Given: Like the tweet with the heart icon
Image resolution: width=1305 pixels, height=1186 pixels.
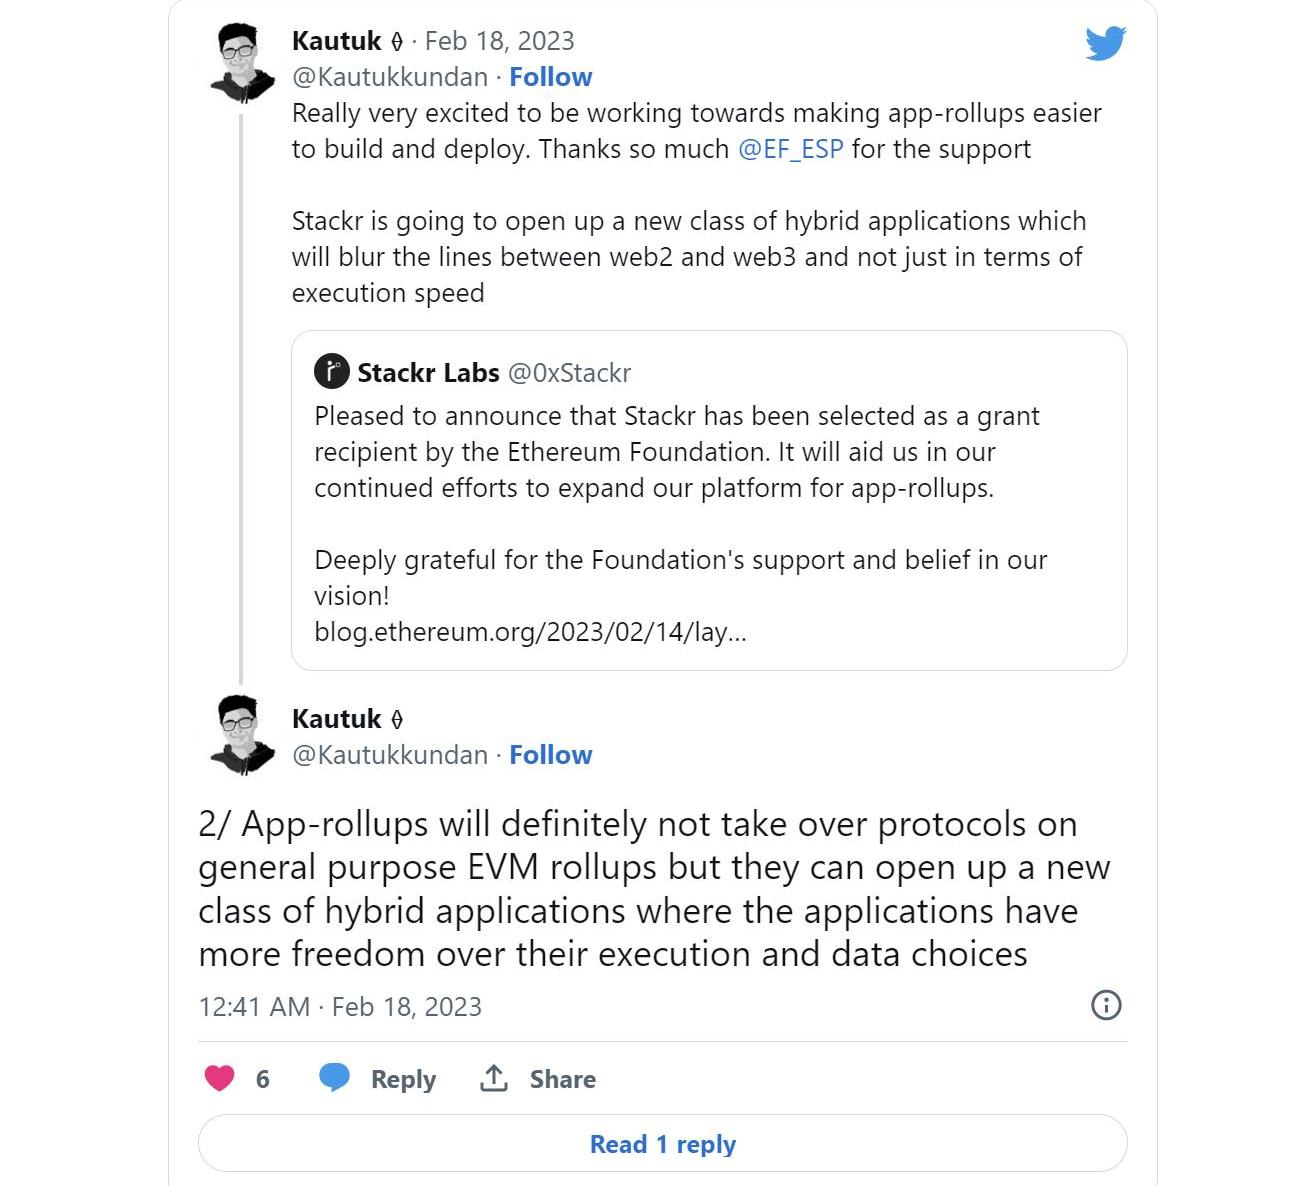Looking at the screenshot, I should (x=219, y=1078).
